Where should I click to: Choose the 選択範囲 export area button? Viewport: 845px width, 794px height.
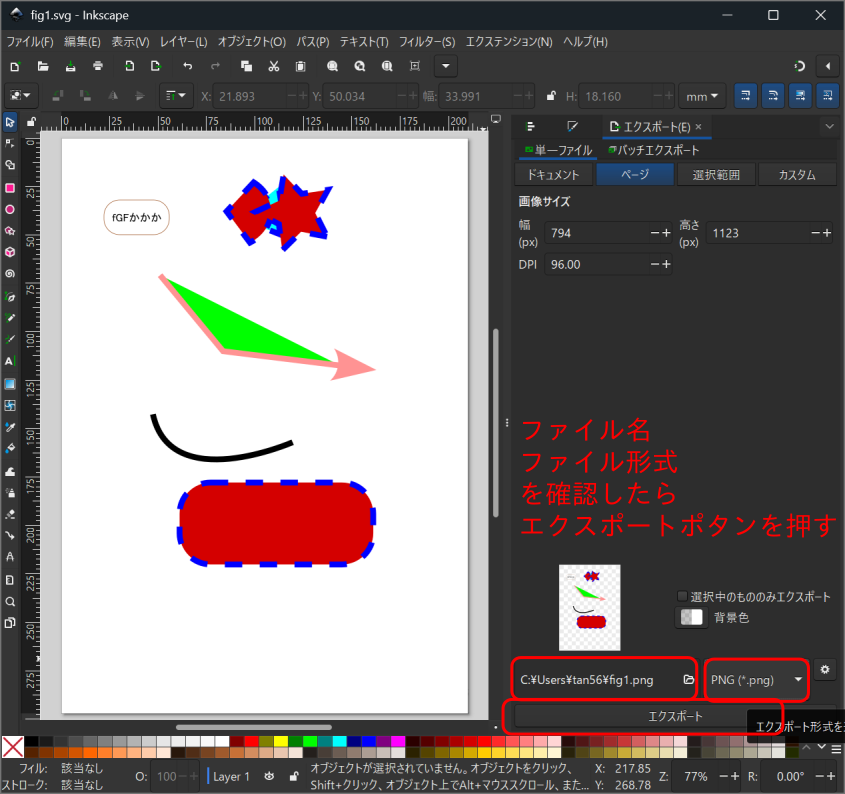[x=716, y=174]
